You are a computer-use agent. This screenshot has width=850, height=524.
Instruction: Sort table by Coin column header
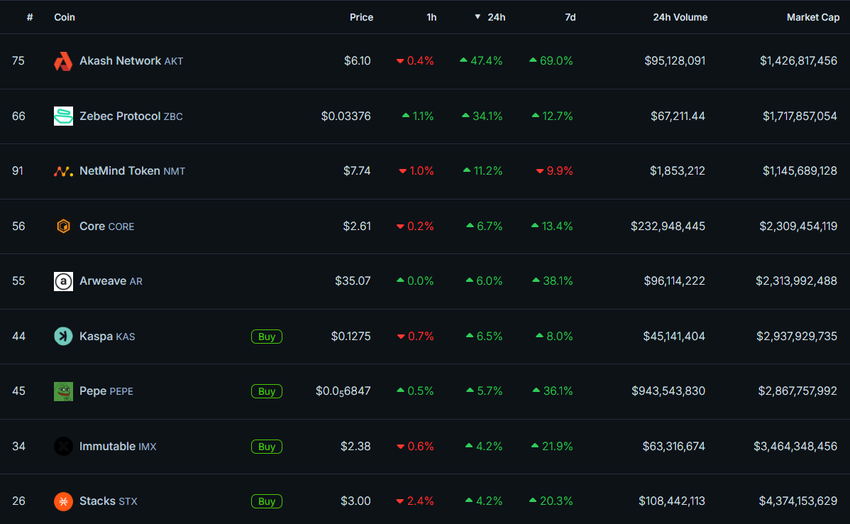65,17
